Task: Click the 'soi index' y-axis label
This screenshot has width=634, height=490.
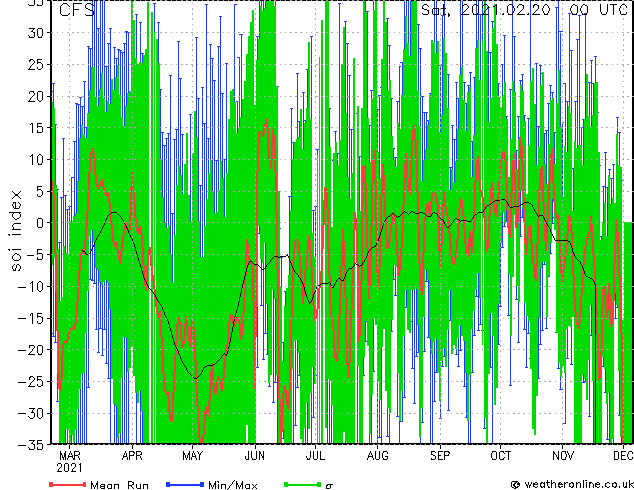Action: click(16, 230)
